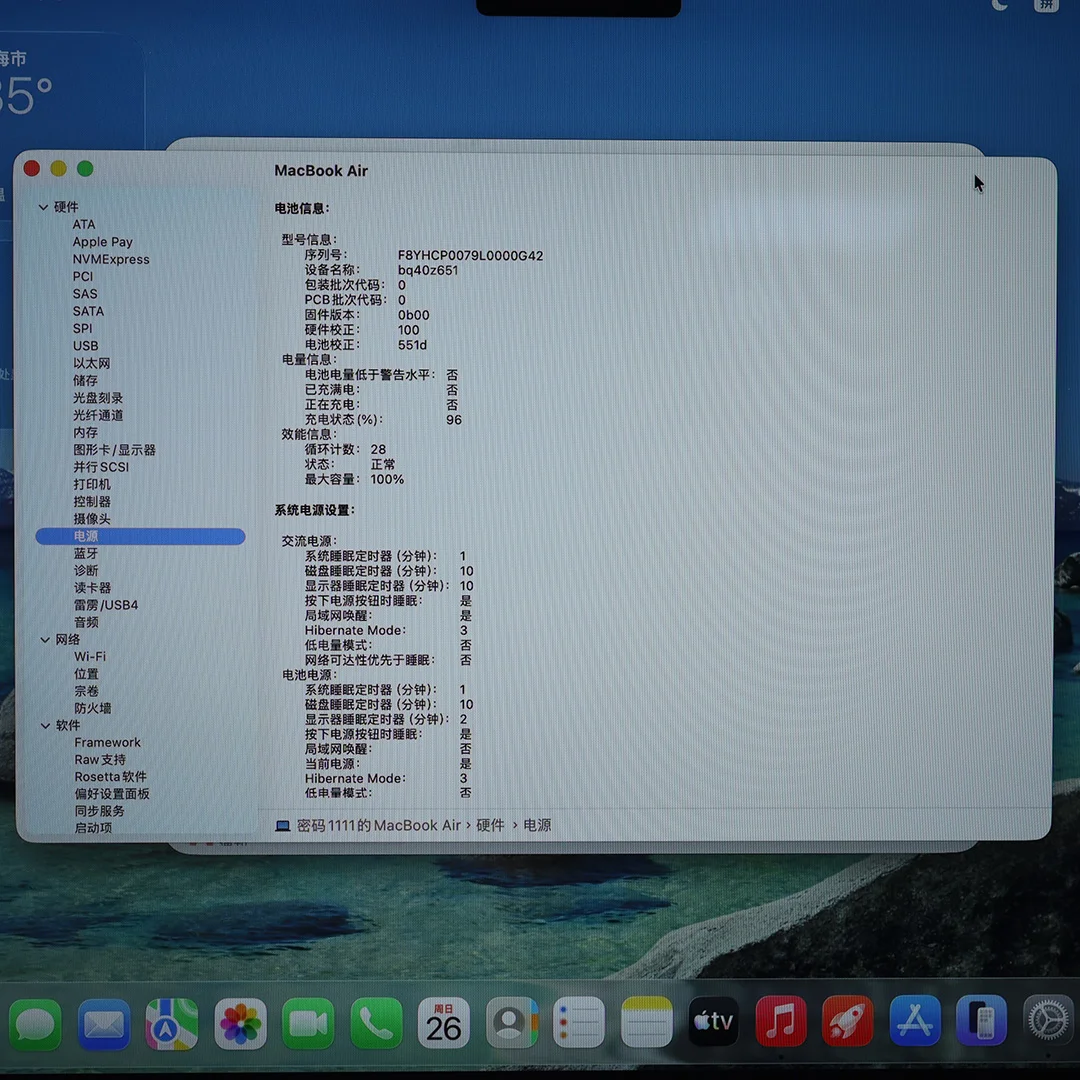Select Raw 支持 under 软件

tap(100, 760)
